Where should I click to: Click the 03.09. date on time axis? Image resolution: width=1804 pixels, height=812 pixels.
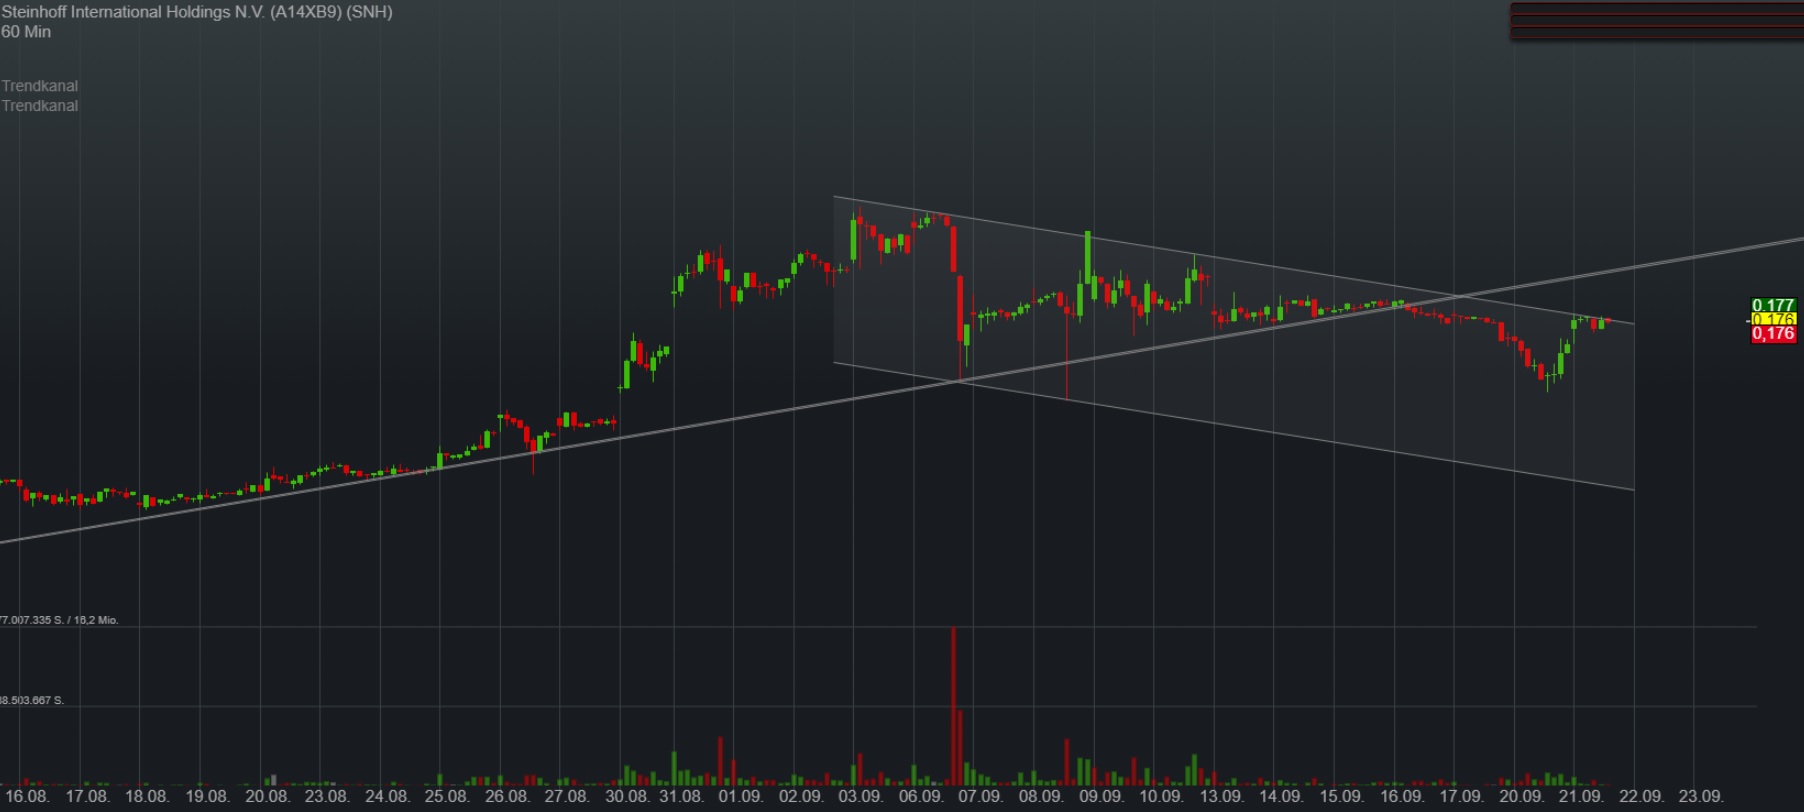[x=860, y=797]
